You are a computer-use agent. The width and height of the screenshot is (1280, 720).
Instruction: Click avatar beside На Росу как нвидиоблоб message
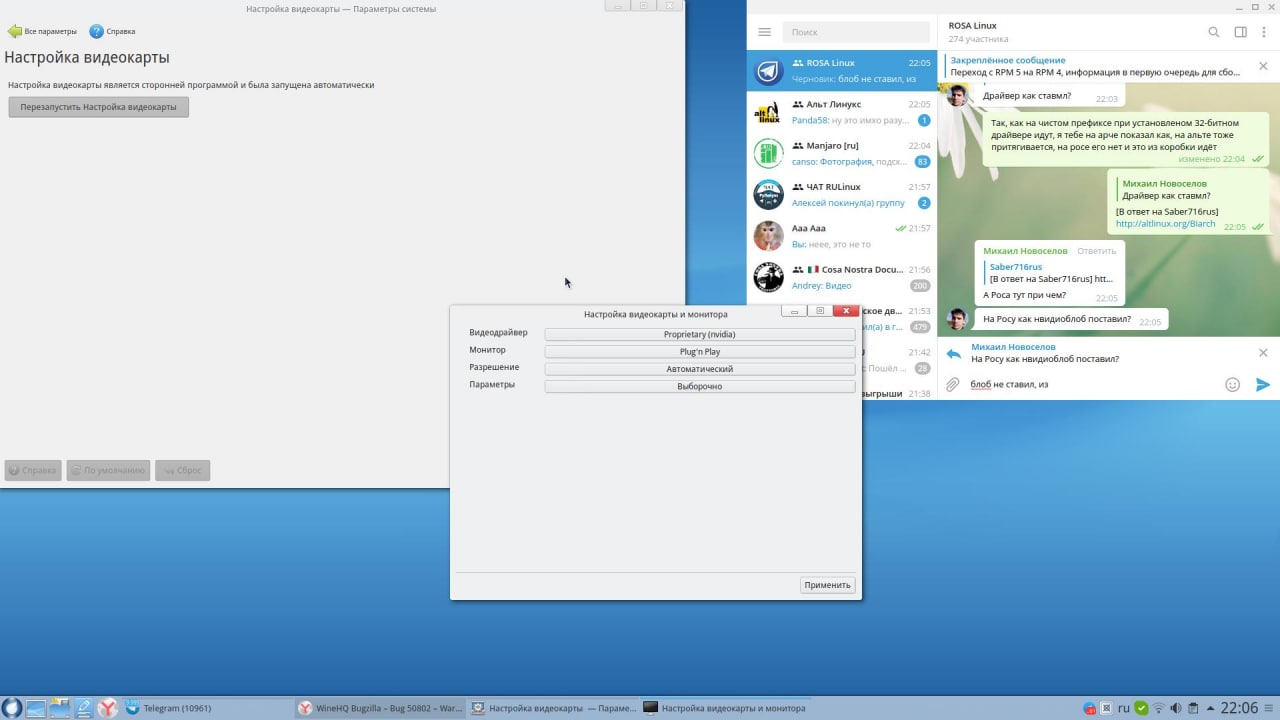pyautogui.click(x=958, y=320)
